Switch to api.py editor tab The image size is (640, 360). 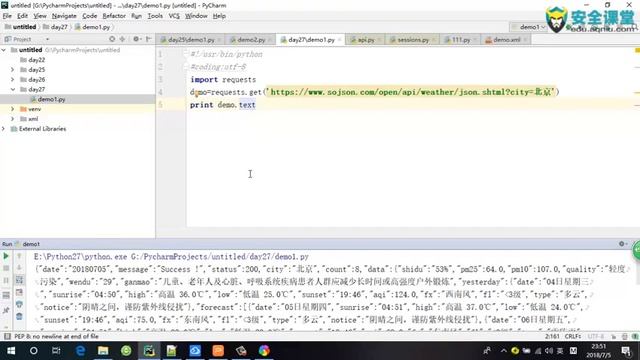click(365, 40)
